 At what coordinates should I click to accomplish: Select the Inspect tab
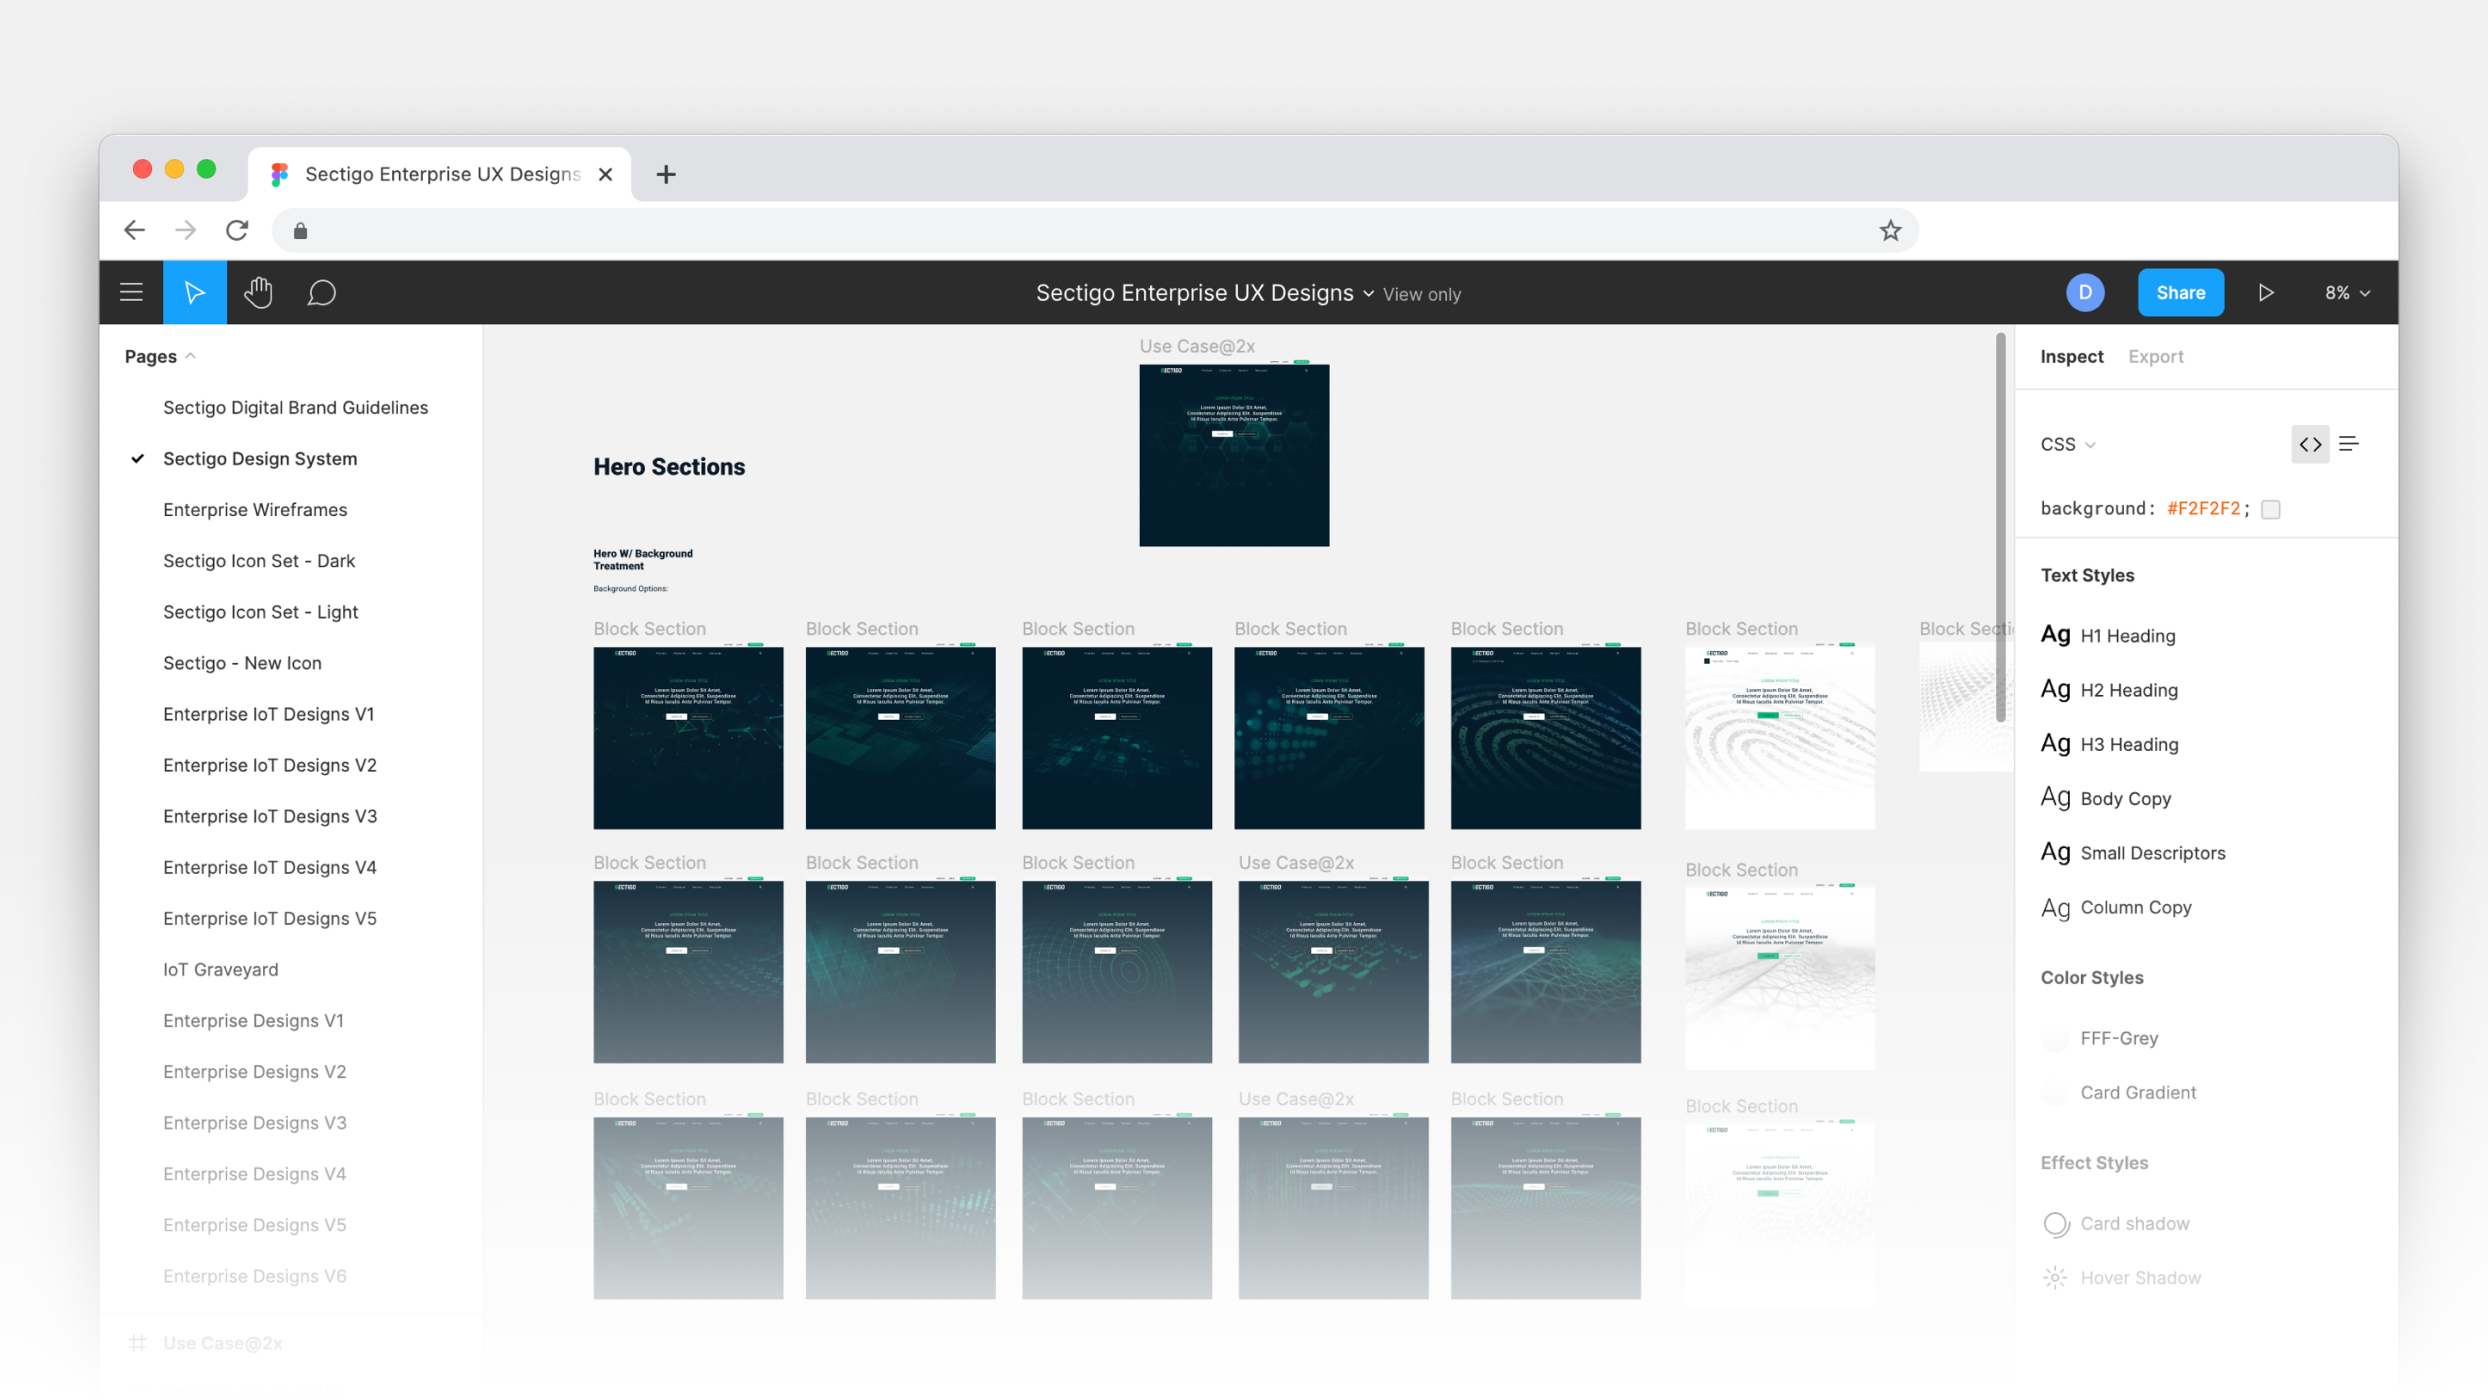[2071, 356]
